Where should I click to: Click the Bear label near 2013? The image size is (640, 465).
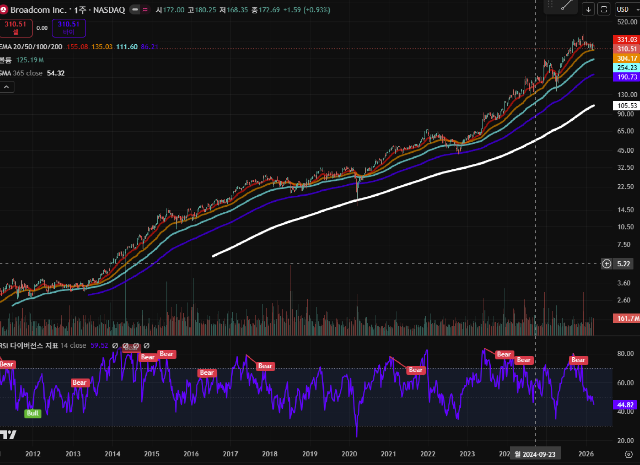pyautogui.click(x=79, y=383)
